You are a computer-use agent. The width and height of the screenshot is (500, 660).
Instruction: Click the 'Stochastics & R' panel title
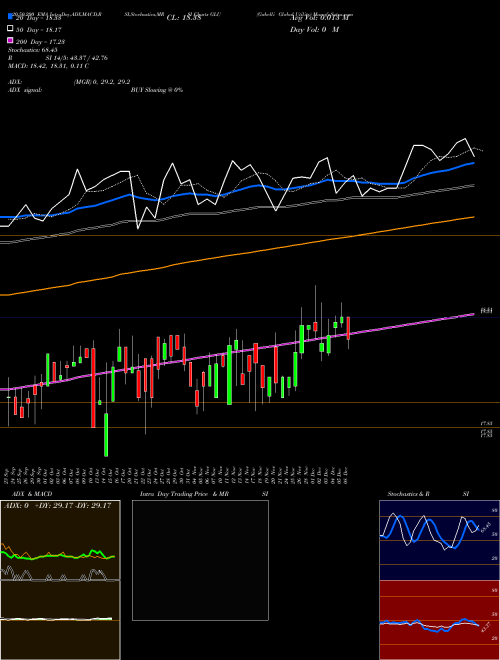click(408, 494)
